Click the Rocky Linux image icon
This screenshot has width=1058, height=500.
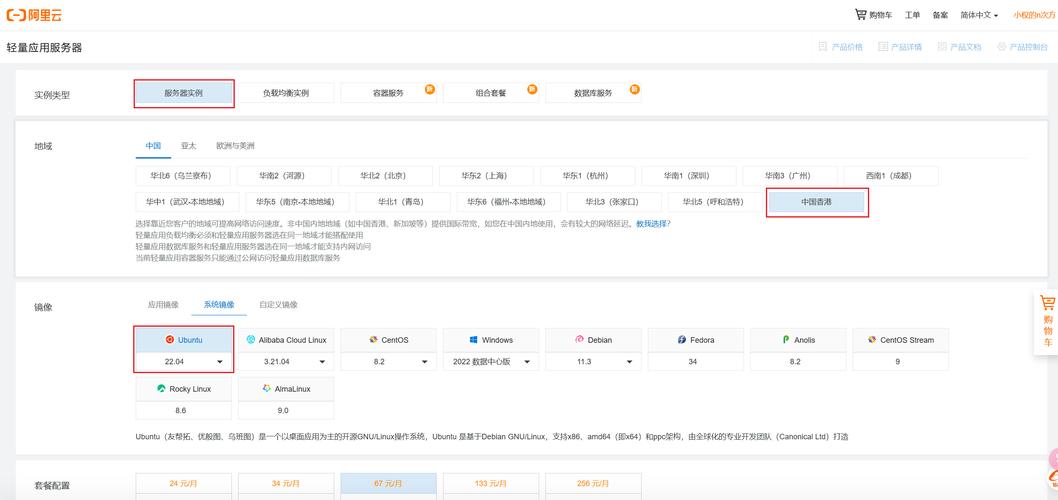pos(161,389)
